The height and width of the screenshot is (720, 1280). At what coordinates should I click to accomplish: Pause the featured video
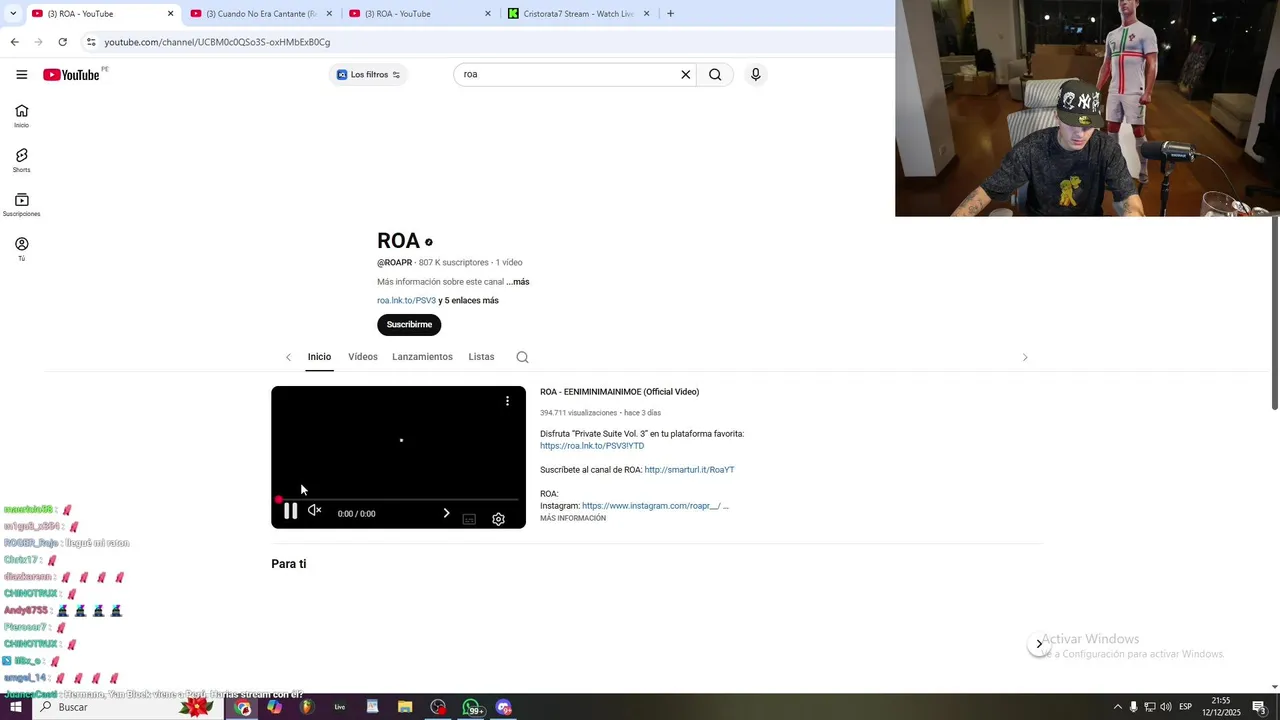[x=290, y=512]
